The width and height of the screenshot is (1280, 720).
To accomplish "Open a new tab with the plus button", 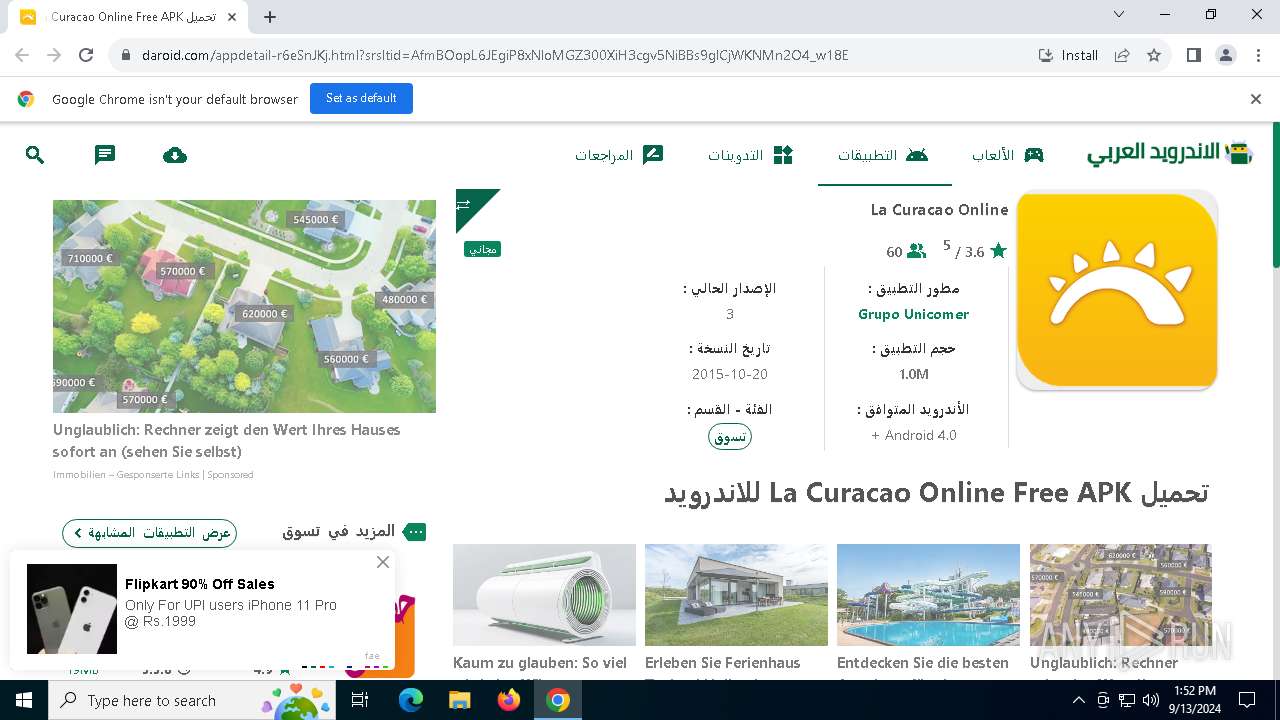I will click(270, 17).
